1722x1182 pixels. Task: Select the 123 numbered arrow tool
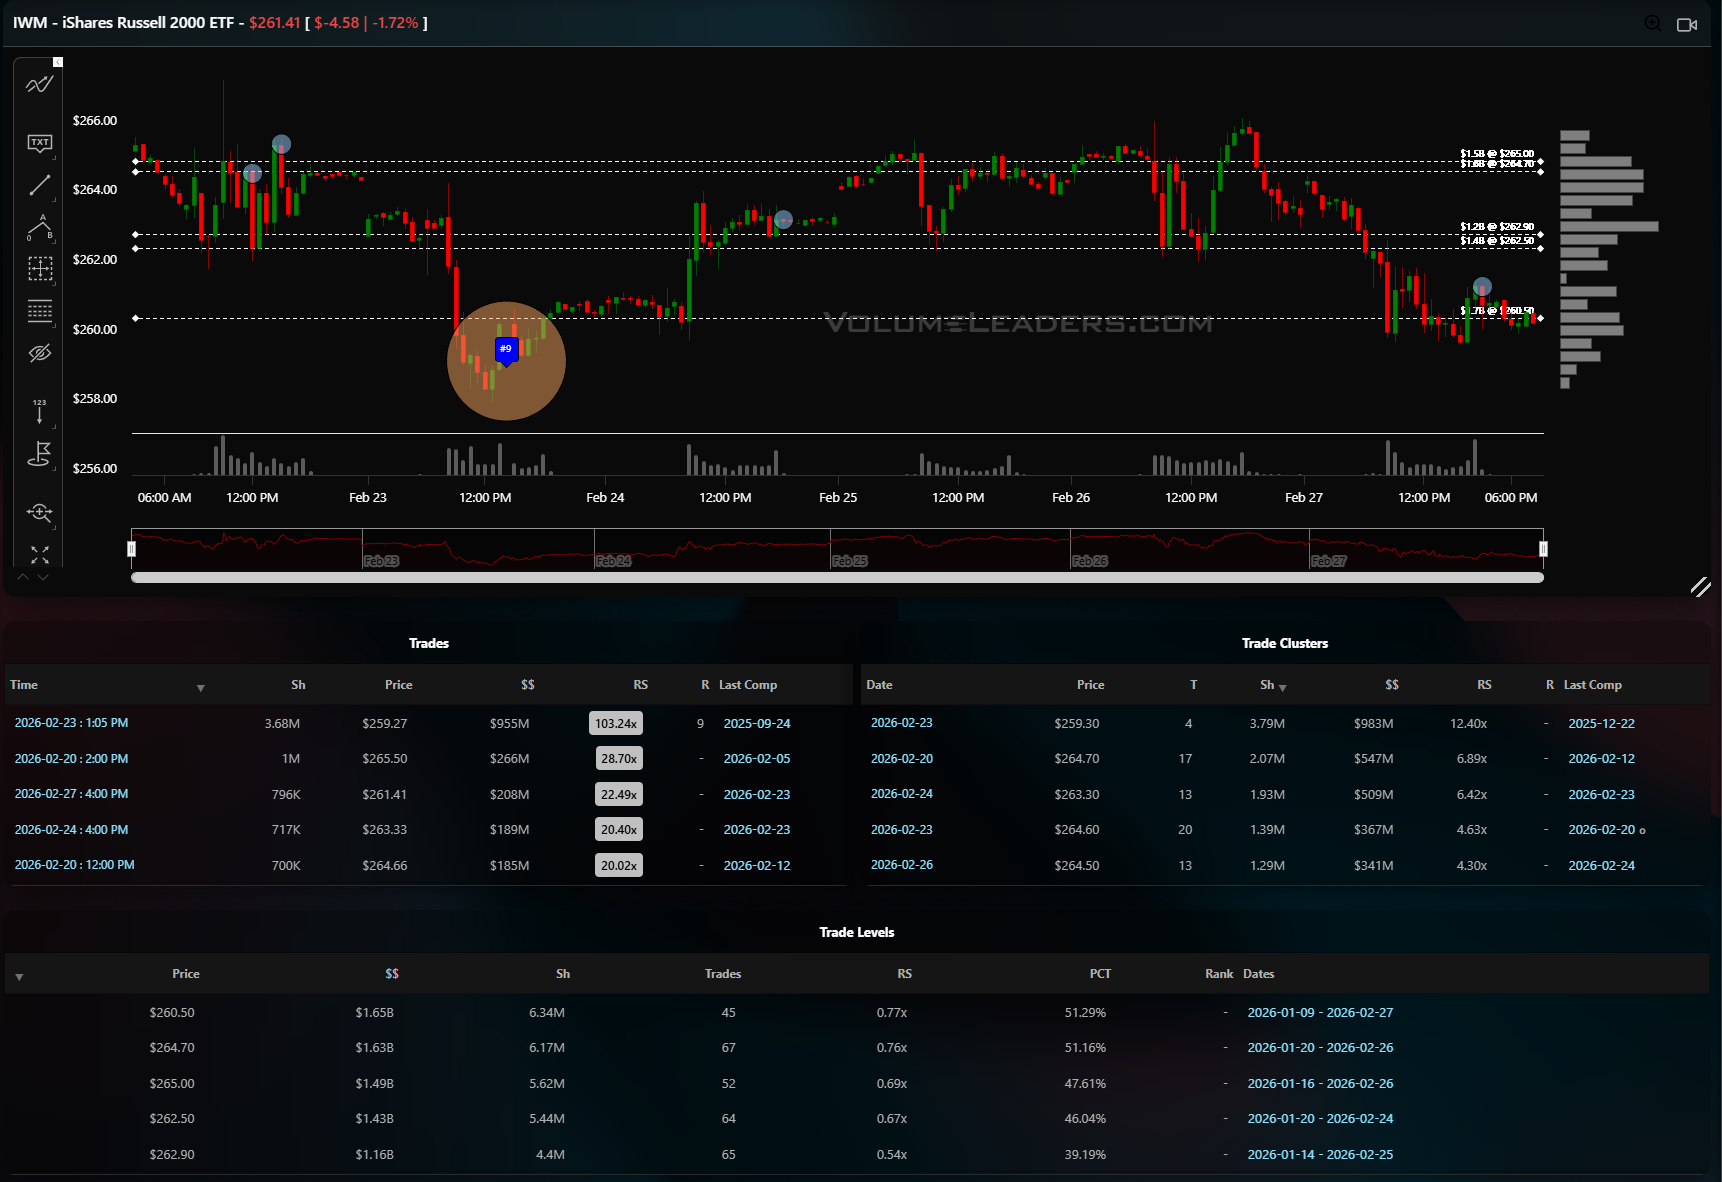pos(39,410)
